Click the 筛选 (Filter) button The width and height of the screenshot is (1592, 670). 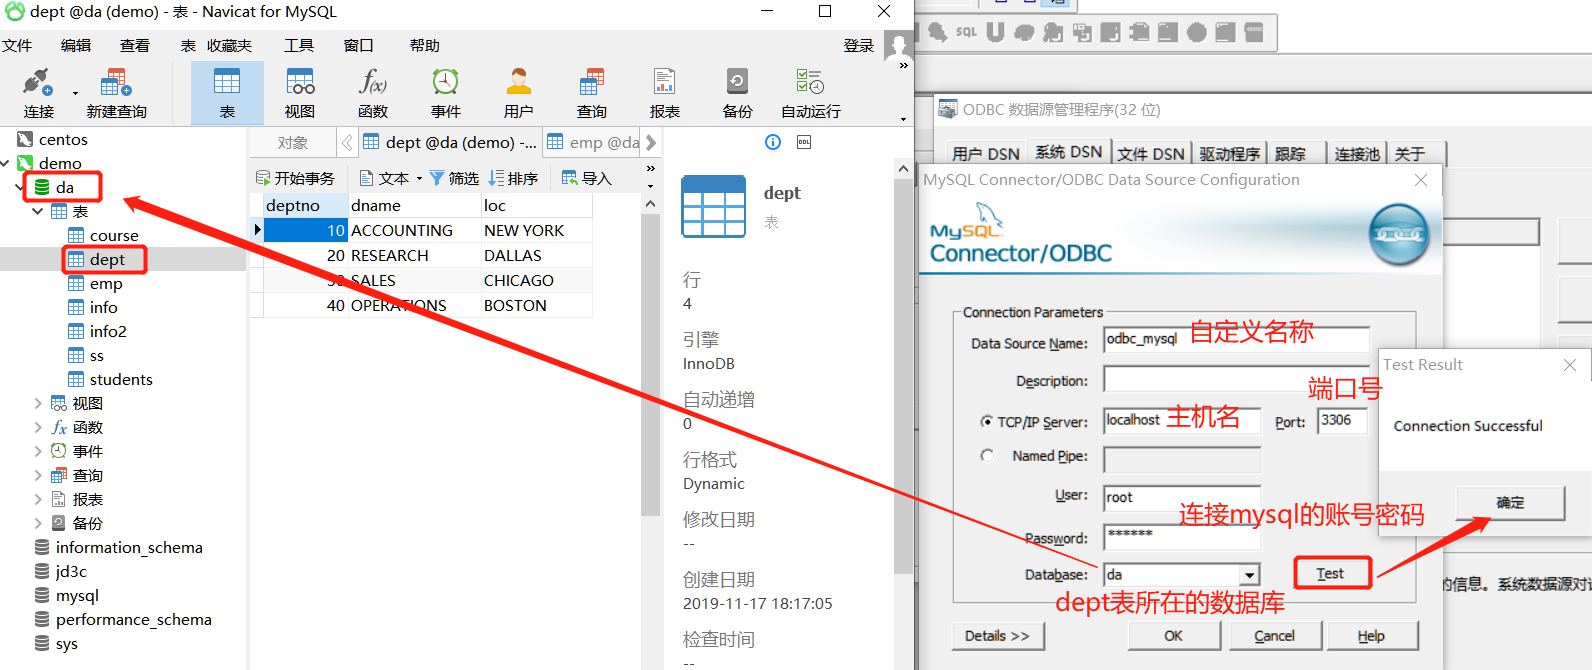coord(454,178)
